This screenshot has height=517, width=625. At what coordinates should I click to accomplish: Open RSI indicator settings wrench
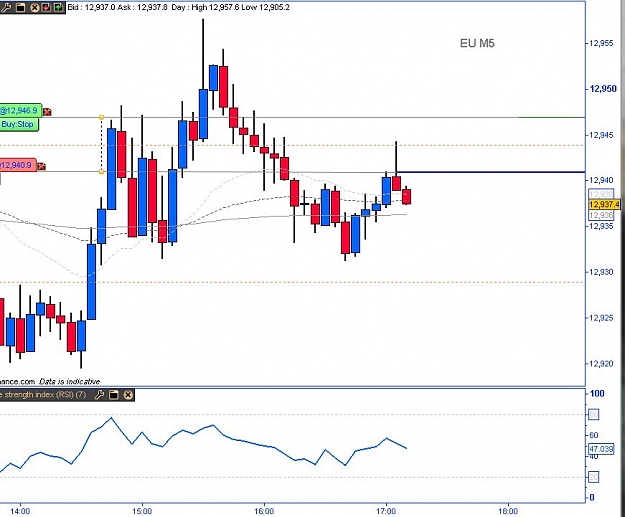click(x=100, y=395)
